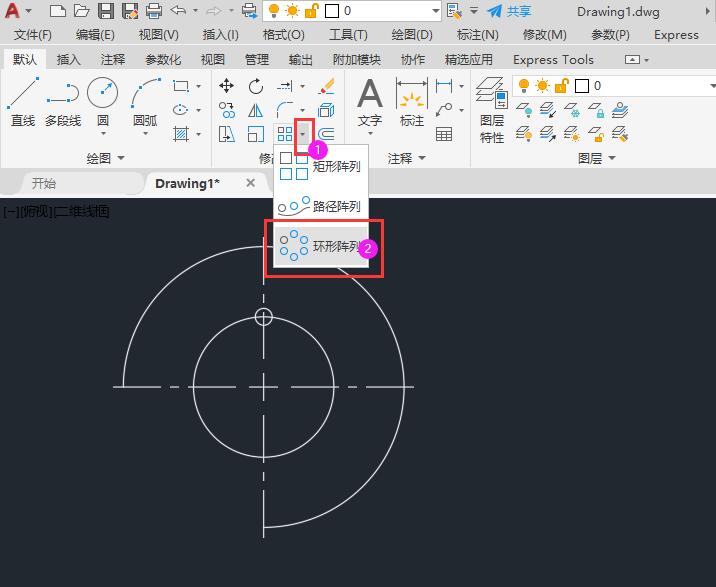Click the ribbon minimize toggle button
The height and width of the screenshot is (587, 716).
632,59
